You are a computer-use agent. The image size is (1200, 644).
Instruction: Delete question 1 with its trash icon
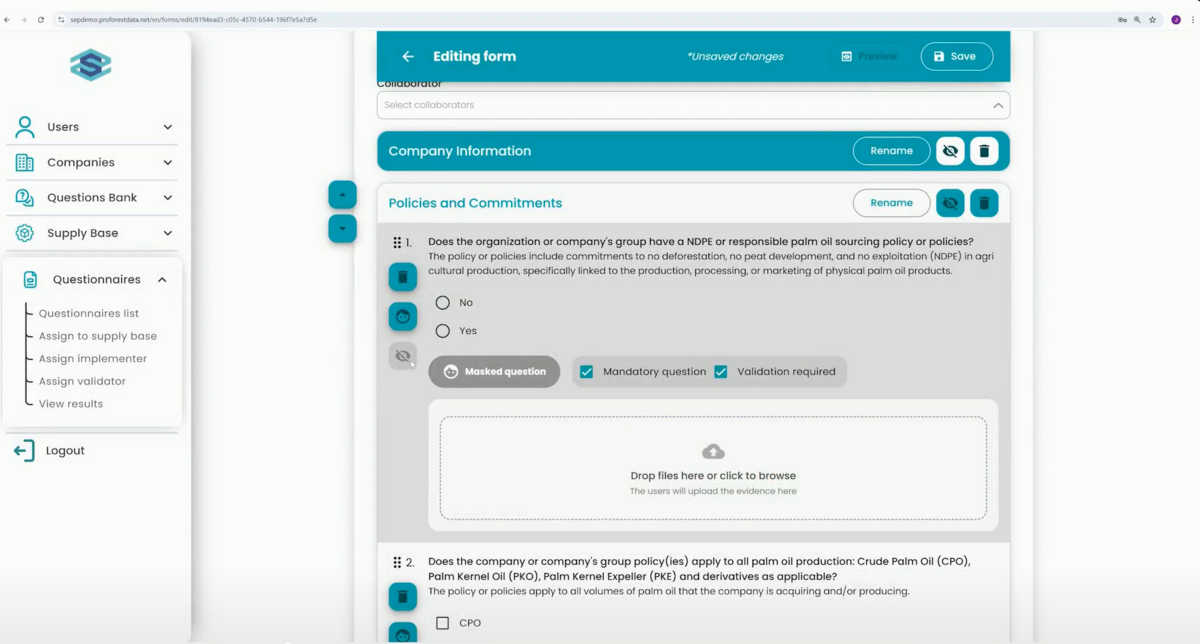[403, 277]
